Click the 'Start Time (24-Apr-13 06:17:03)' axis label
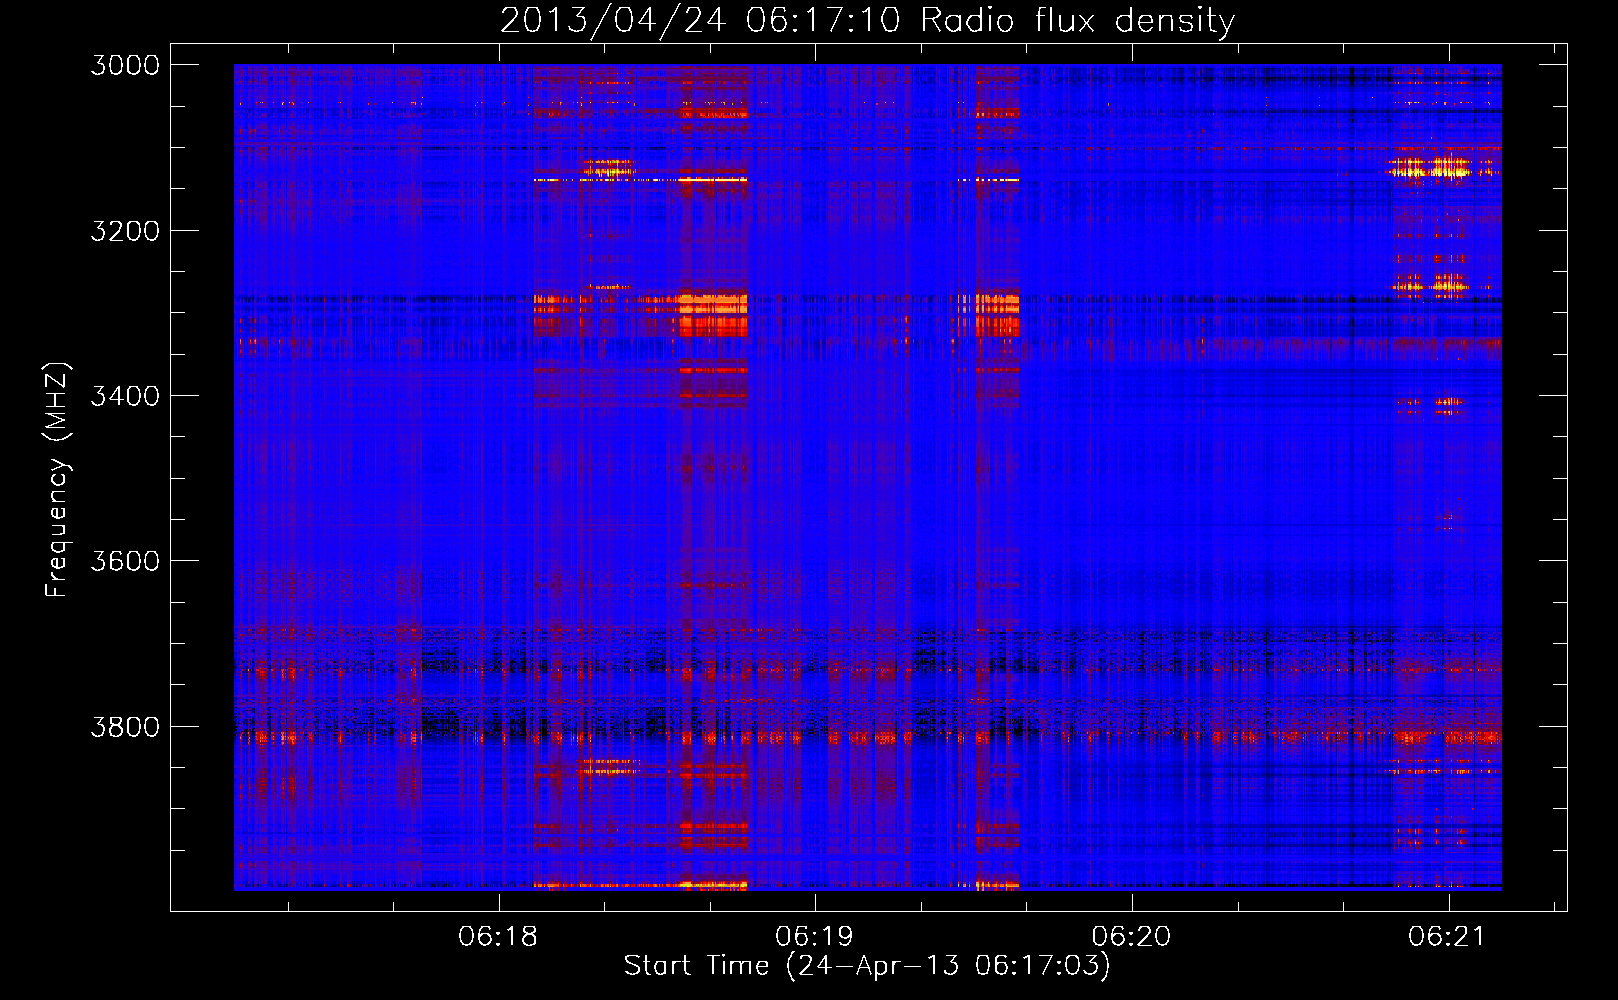This screenshot has width=1618, height=1000. tap(867, 966)
